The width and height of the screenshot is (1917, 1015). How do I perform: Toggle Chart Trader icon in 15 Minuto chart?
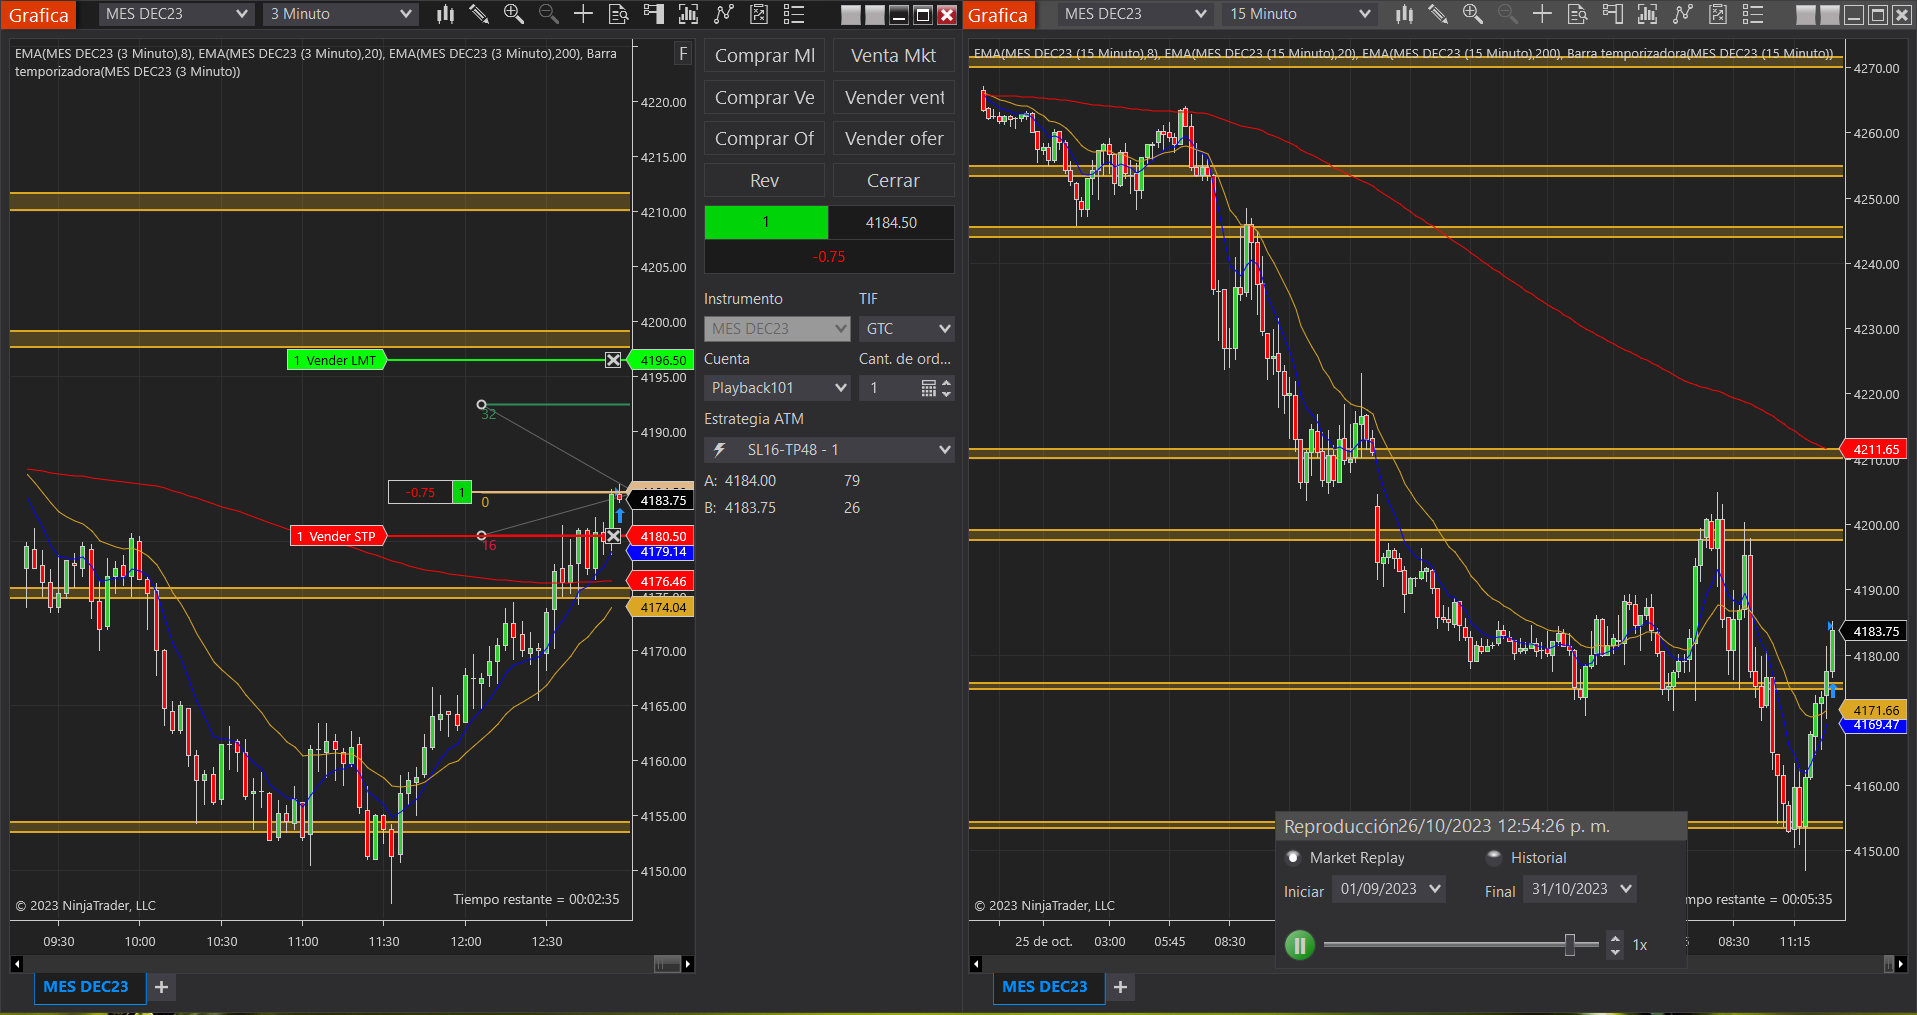click(x=1612, y=14)
